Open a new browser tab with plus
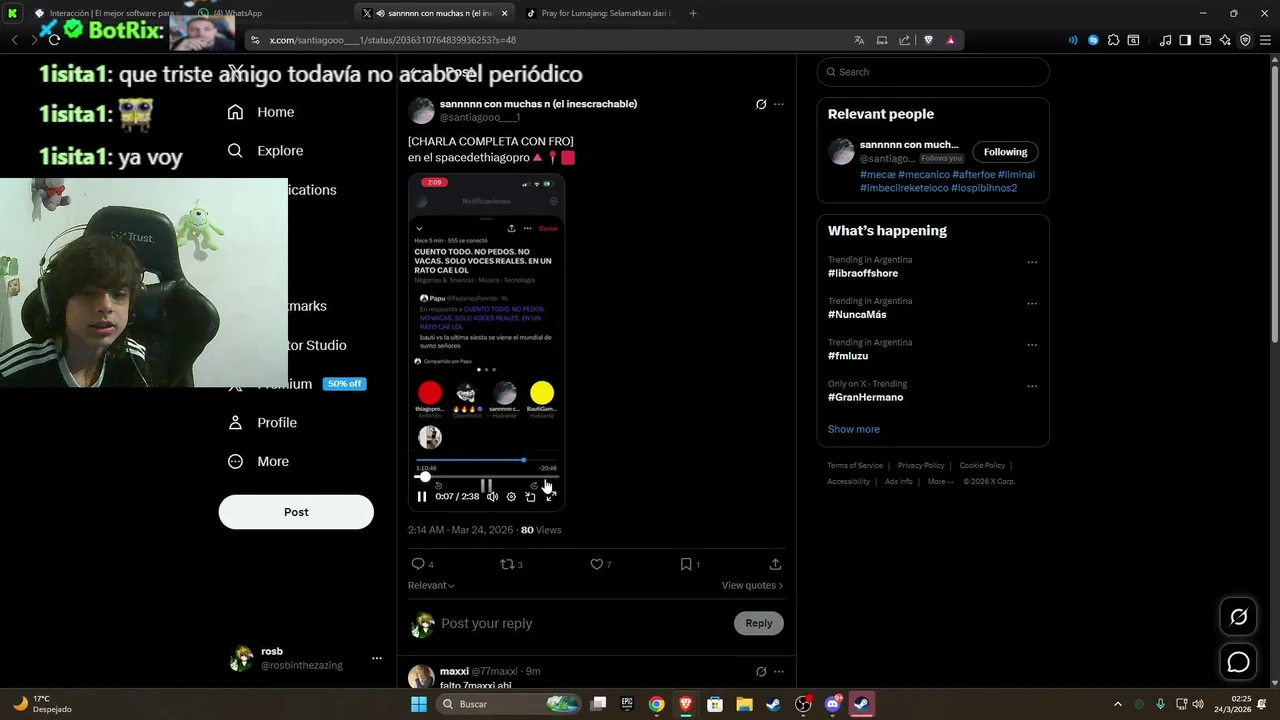 pyautogui.click(x=693, y=13)
